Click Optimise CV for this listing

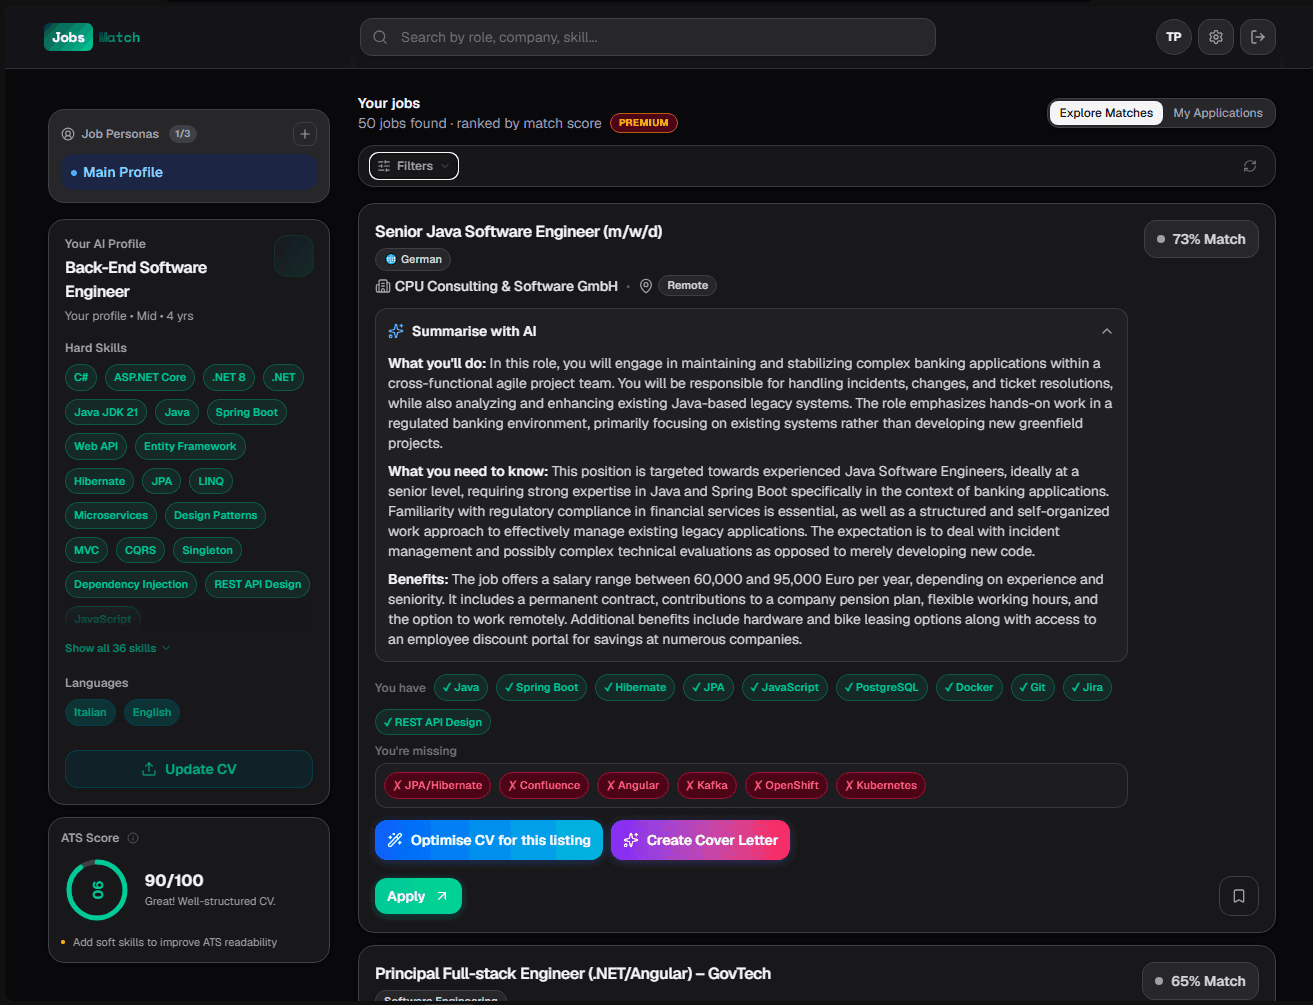pyautogui.click(x=489, y=840)
